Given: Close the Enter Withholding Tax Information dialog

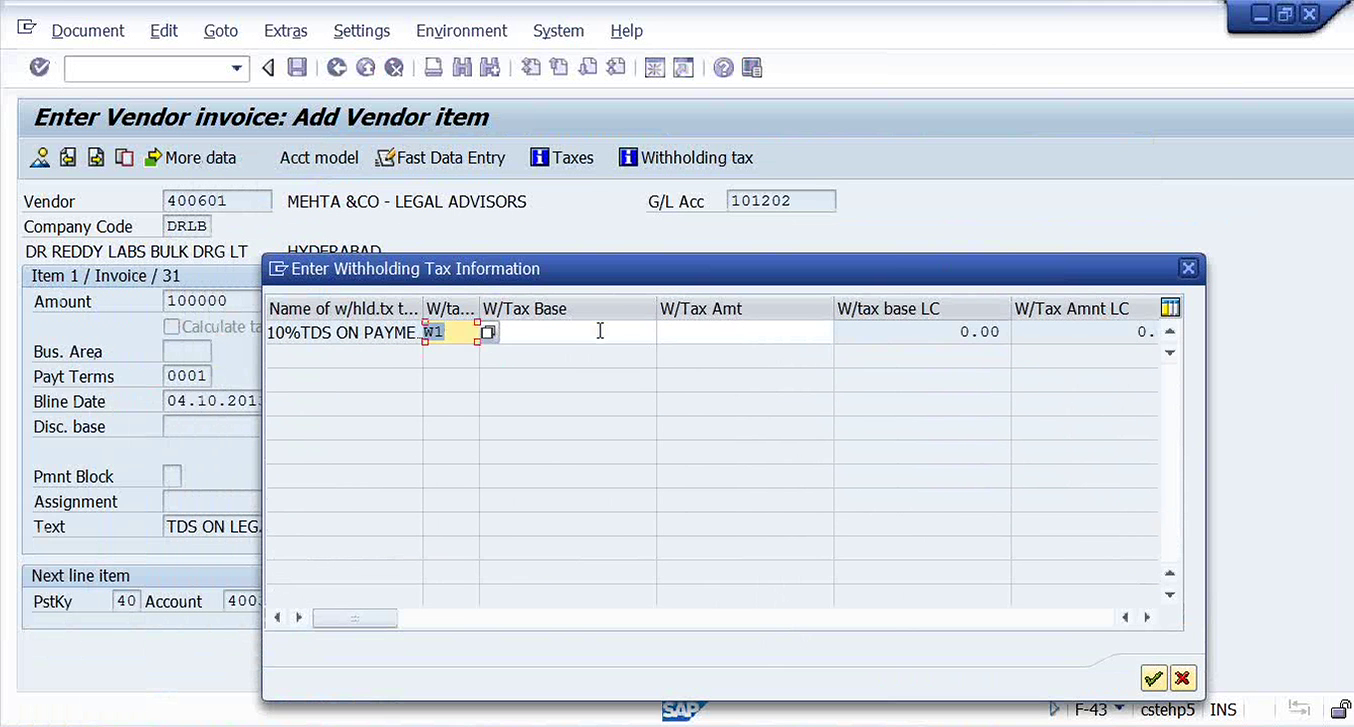Looking at the screenshot, I should [x=1188, y=268].
